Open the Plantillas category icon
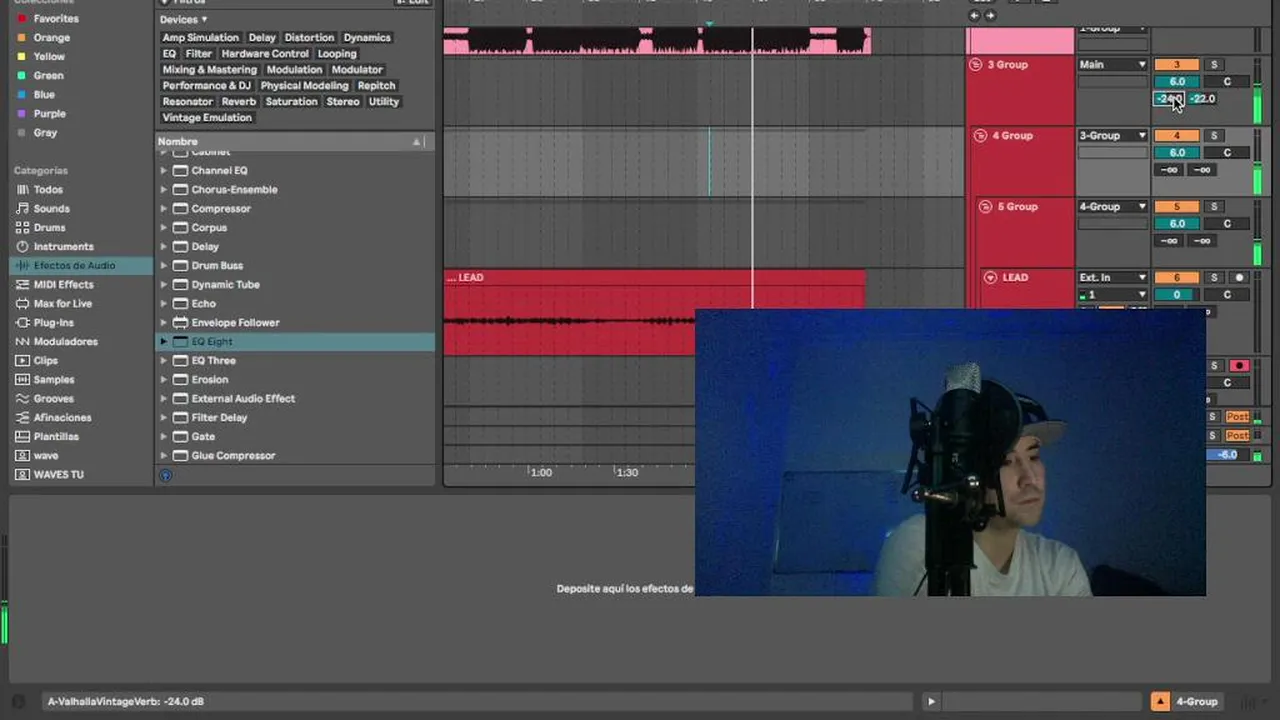Image resolution: width=1280 pixels, height=720 pixels. [x=22, y=437]
